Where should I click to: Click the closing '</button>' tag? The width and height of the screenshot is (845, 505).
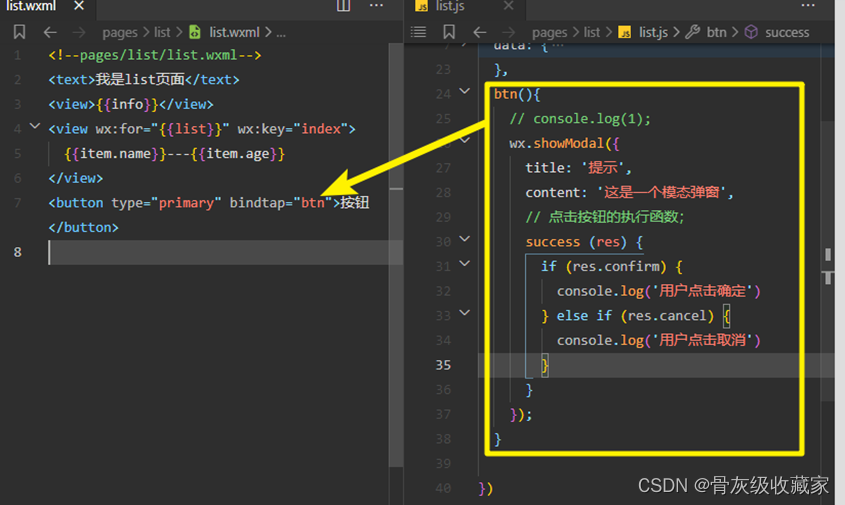click(x=84, y=227)
